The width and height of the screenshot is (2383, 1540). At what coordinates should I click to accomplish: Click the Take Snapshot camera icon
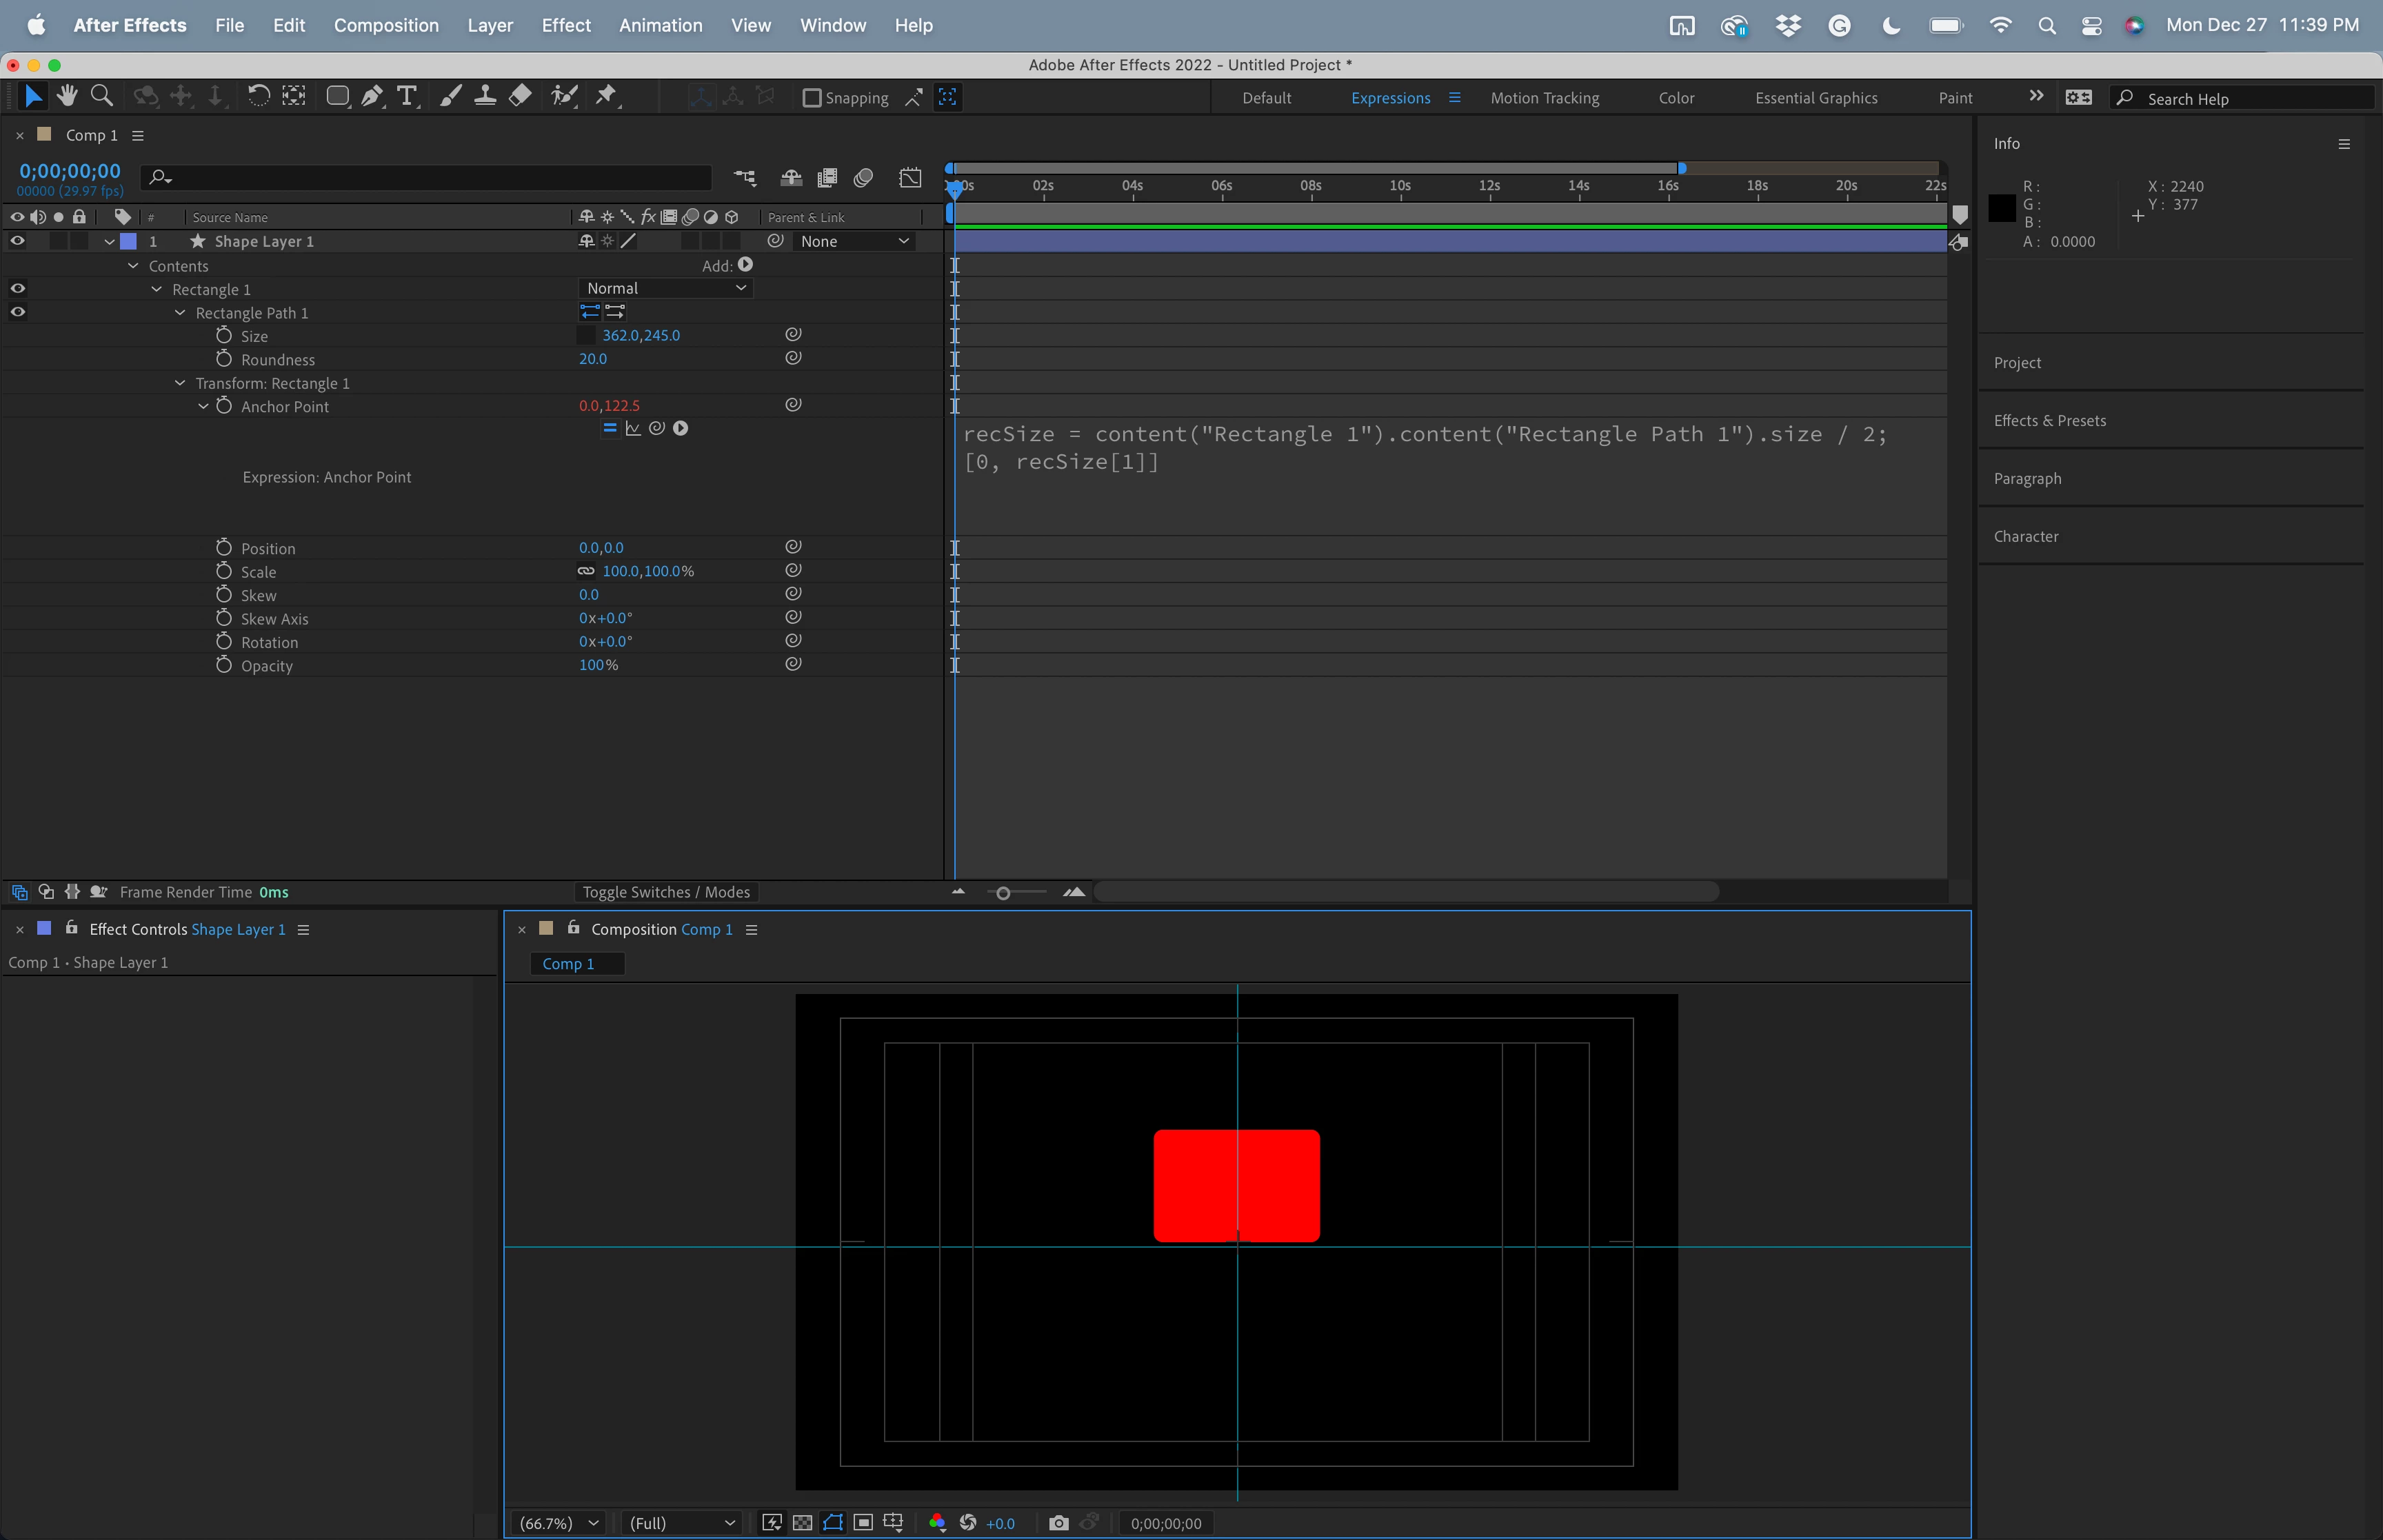tap(1058, 1523)
